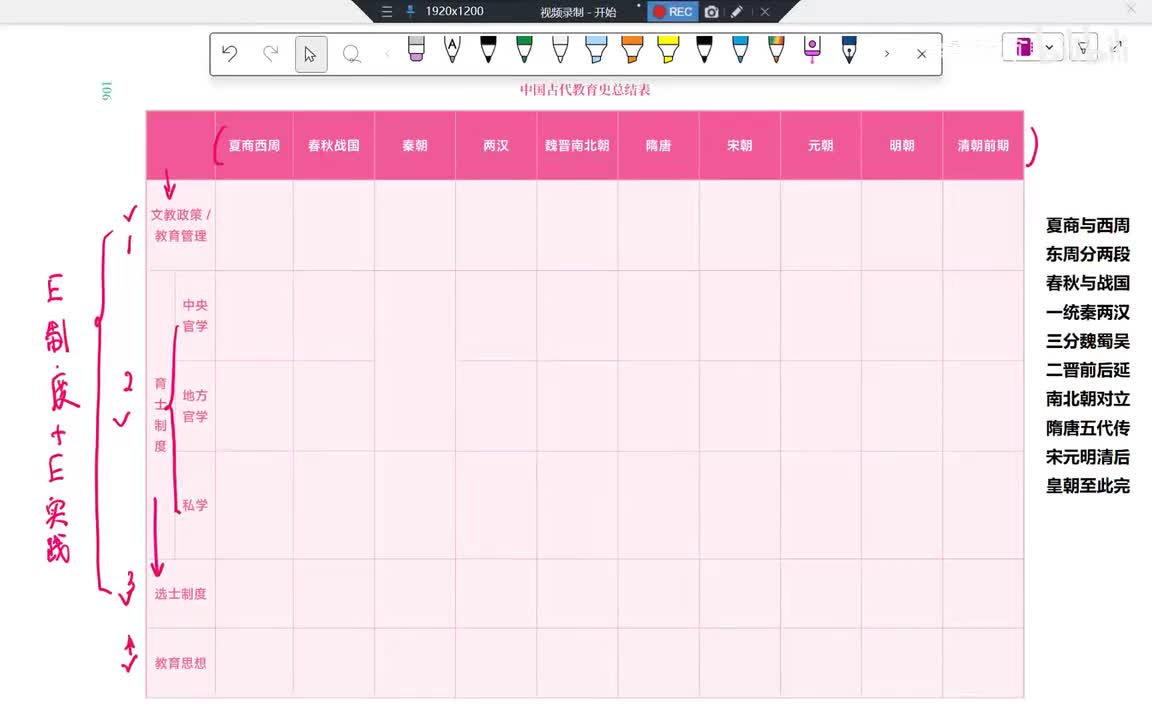Click the 夏商西周 column header
1152x720 pixels.
254,145
